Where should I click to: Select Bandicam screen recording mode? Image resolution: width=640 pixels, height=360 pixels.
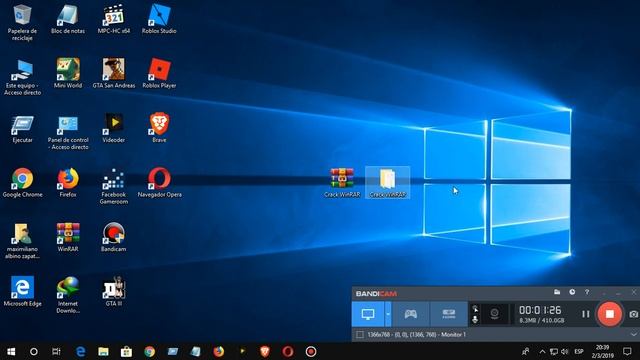point(368,314)
